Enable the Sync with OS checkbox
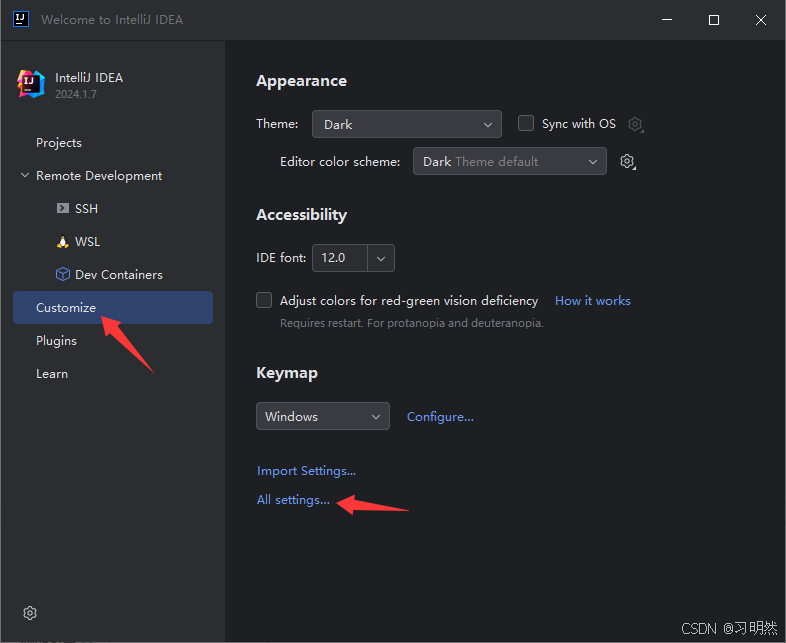Viewport: 786px width, 643px height. pos(525,123)
